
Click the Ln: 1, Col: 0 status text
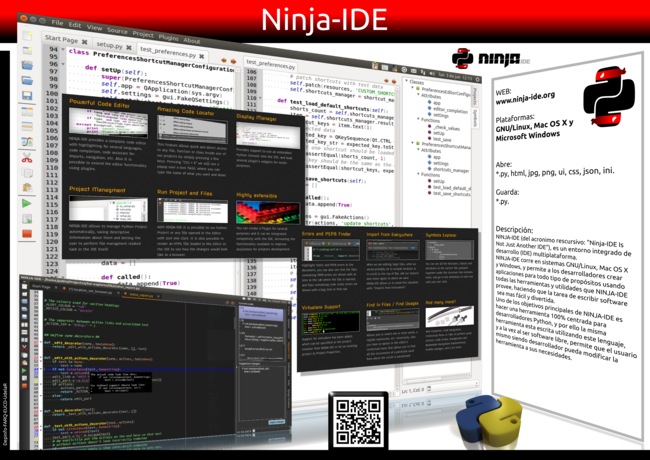click(x=413, y=390)
